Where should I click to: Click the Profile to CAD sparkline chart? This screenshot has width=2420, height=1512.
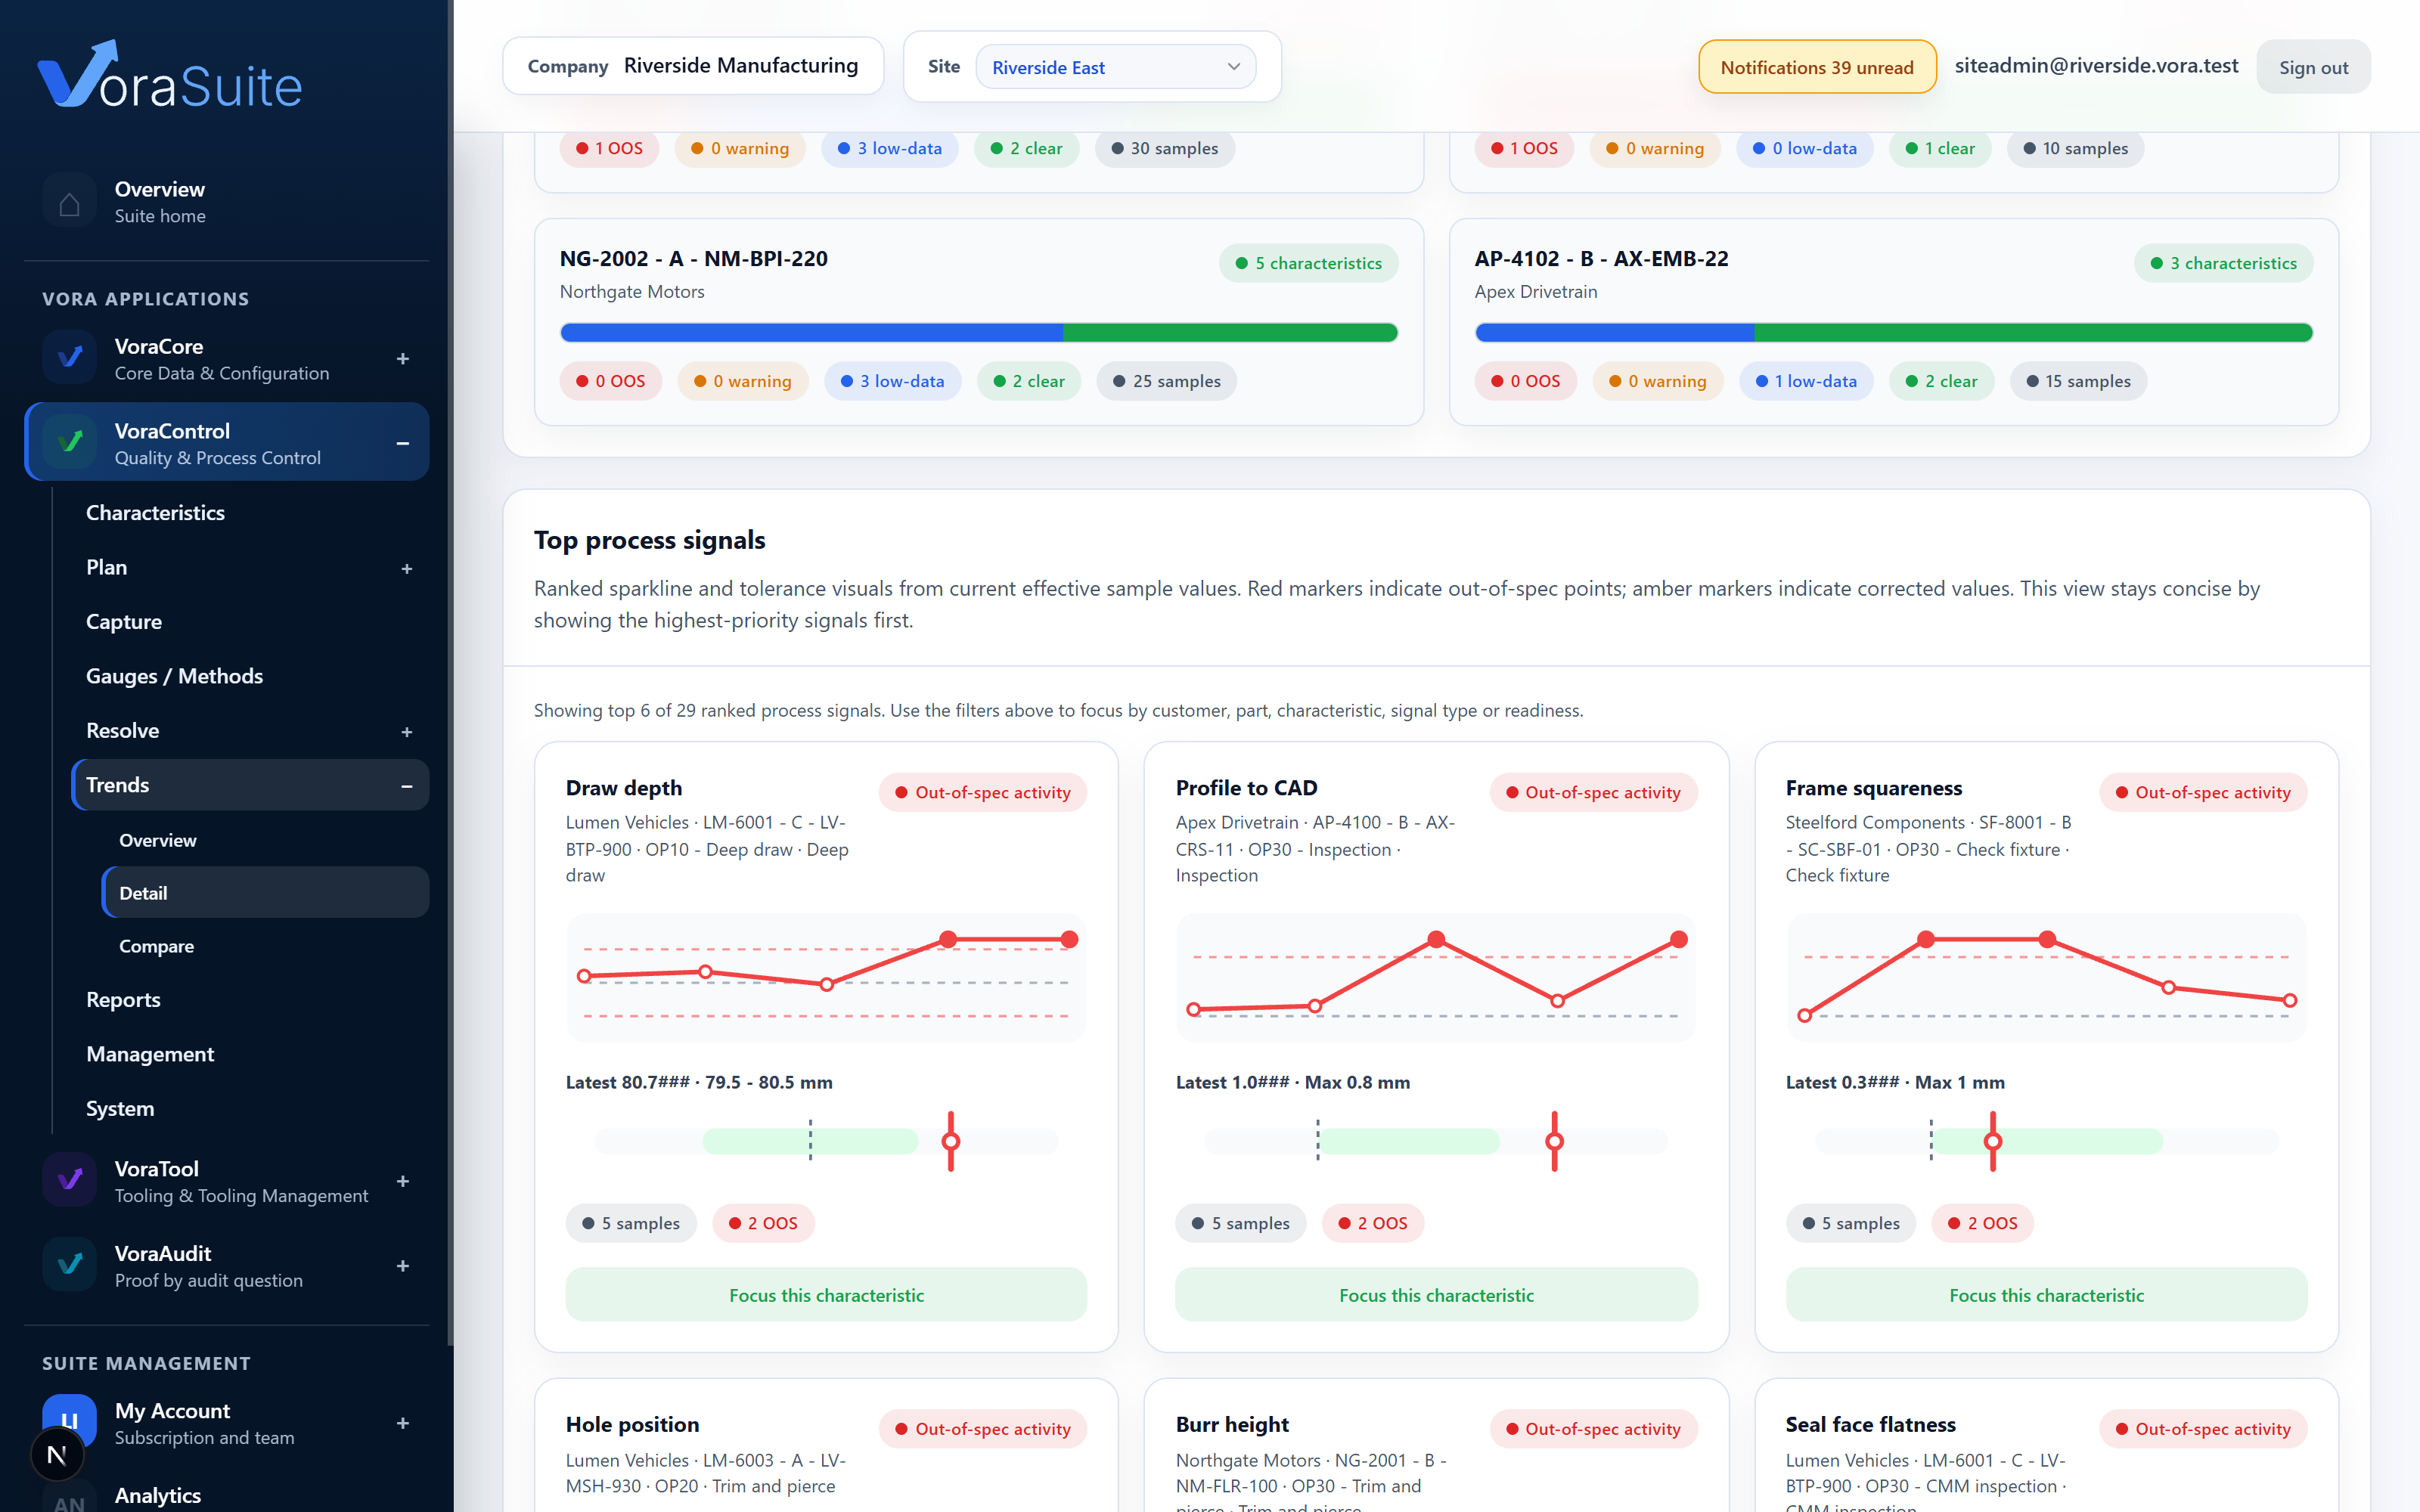pos(1436,977)
